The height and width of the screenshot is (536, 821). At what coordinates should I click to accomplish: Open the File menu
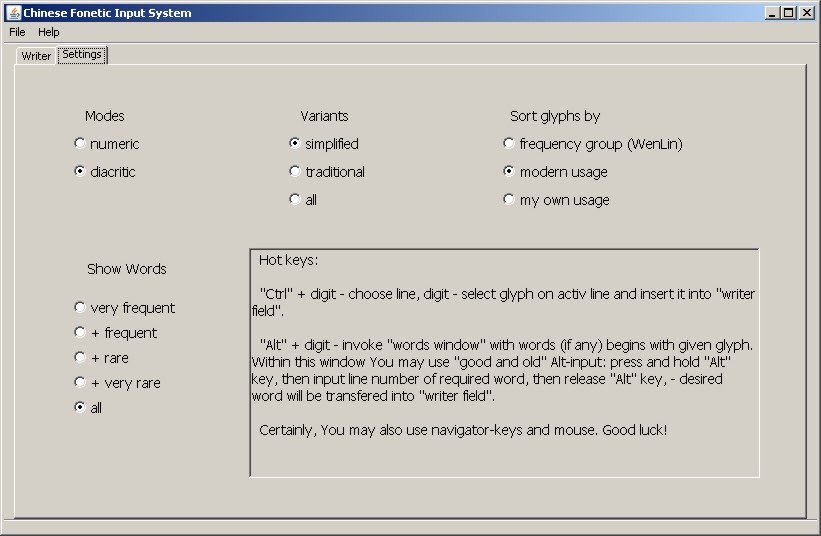coord(17,32)
